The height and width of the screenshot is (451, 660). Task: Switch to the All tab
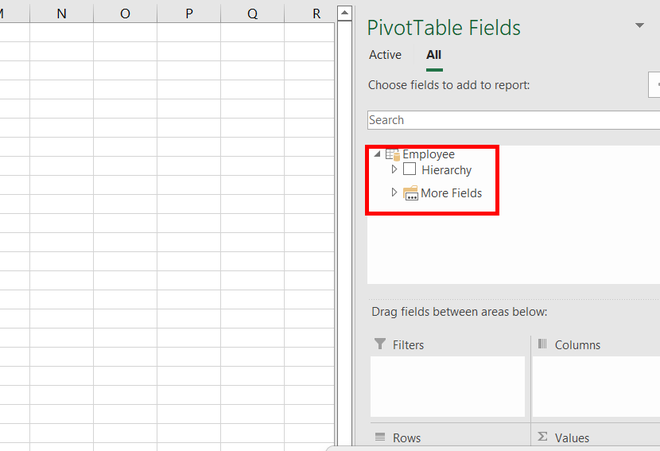433,55
